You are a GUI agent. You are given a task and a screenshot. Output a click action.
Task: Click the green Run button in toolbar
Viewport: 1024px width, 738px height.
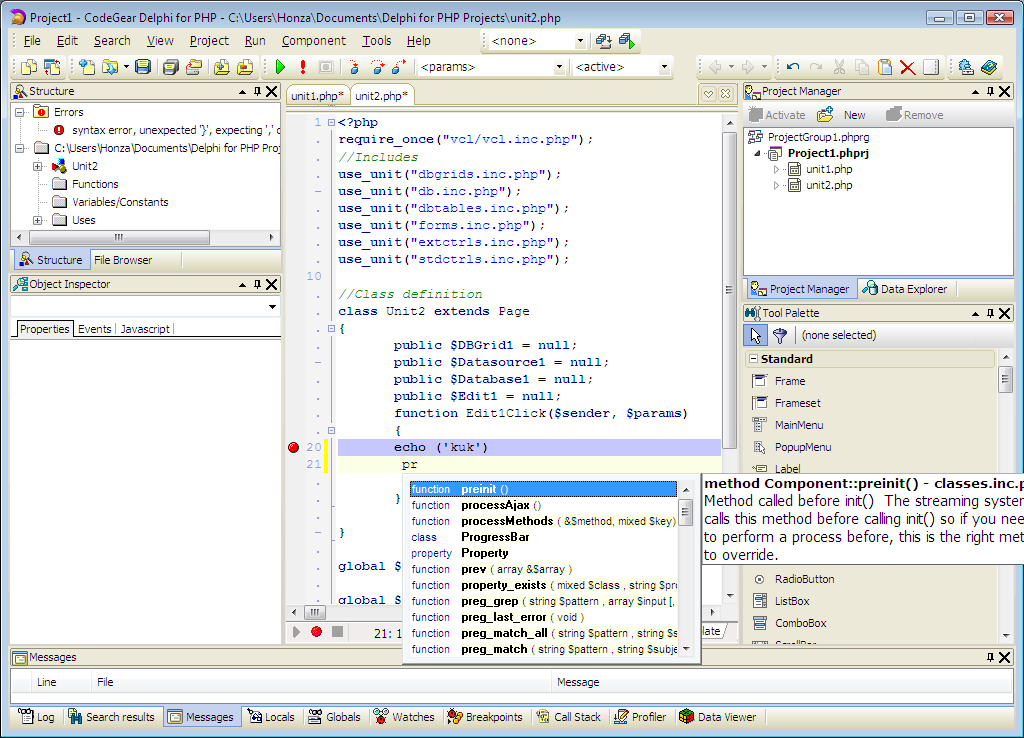[280, 67]
